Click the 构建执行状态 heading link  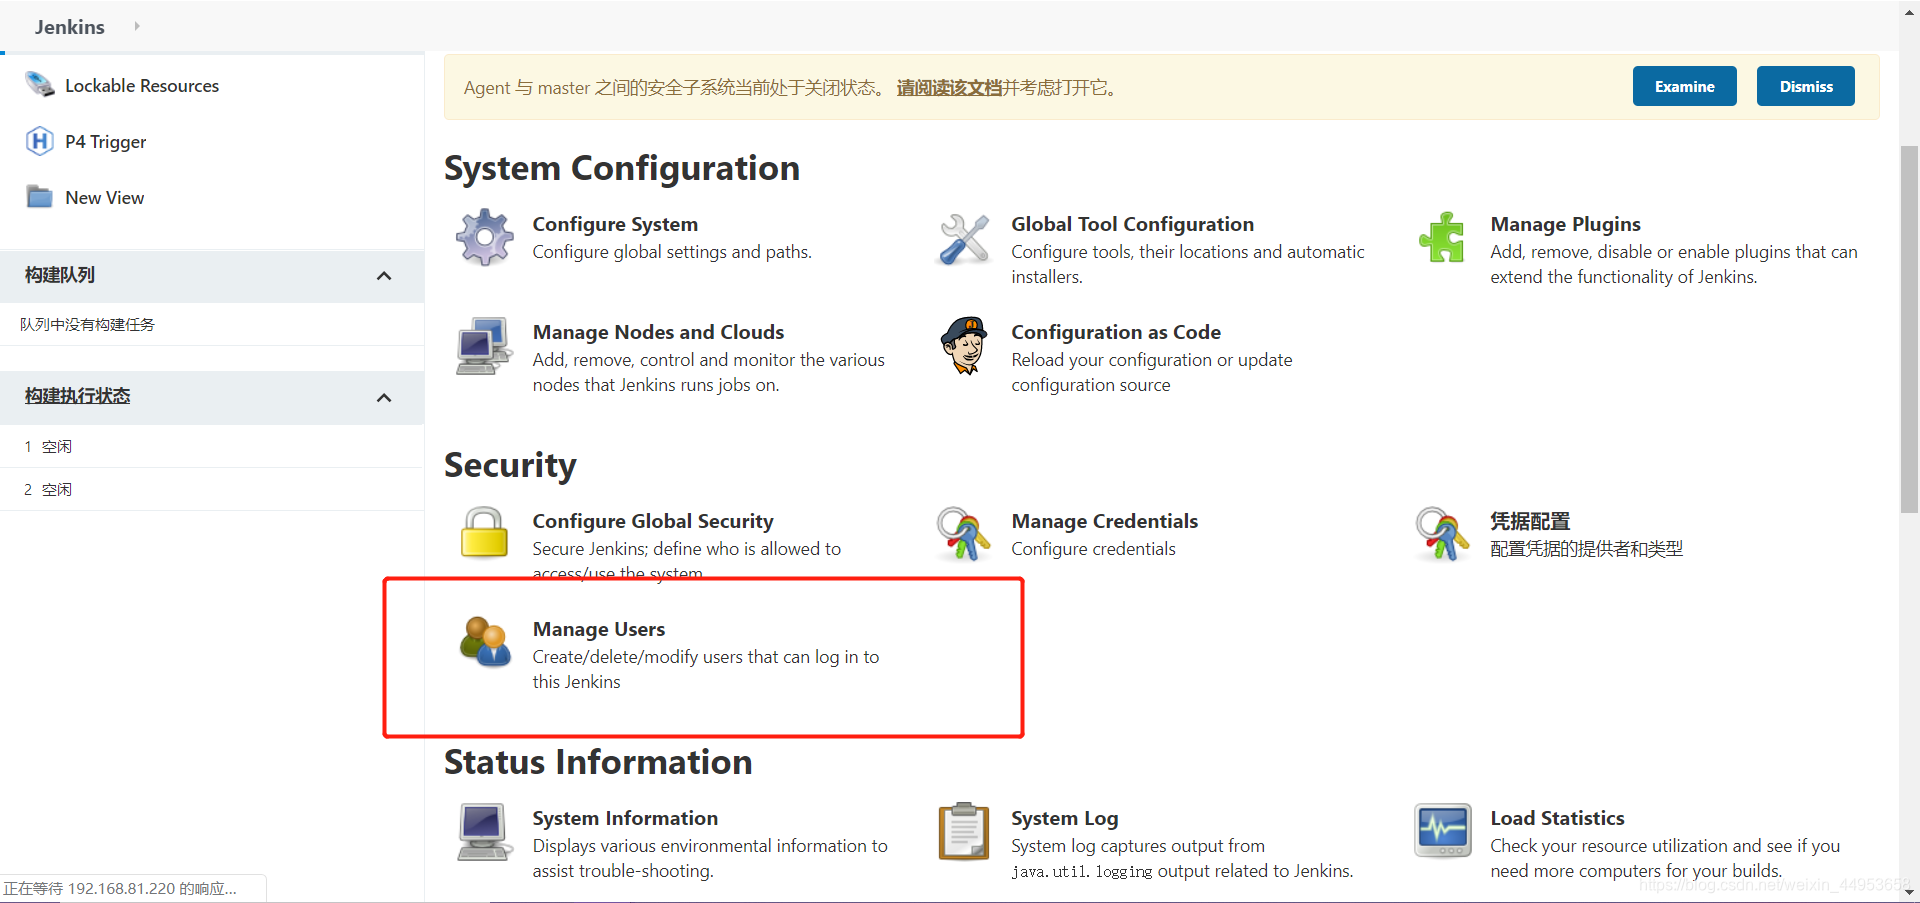click(78, 396)
